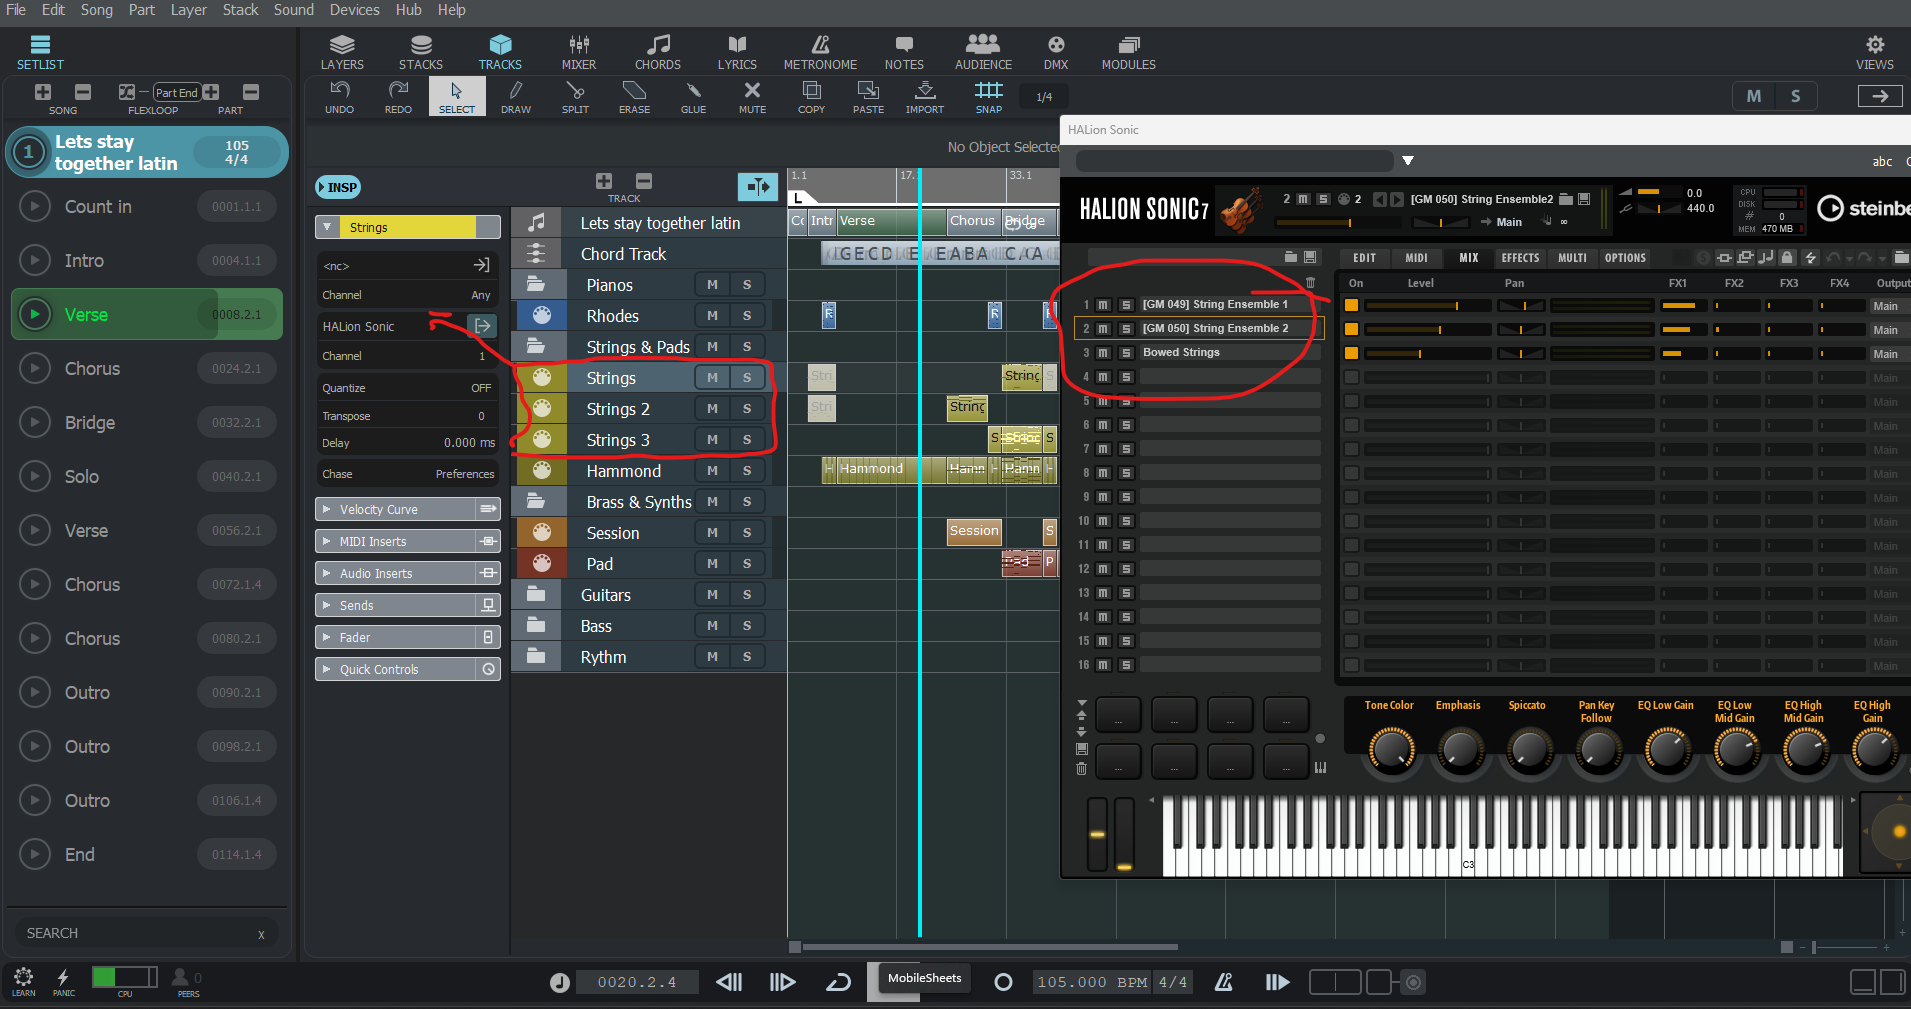The image size is (1911, 1009).
Task: Switch to HALion EDIT tab
Action: click(x=1365, y=258)
